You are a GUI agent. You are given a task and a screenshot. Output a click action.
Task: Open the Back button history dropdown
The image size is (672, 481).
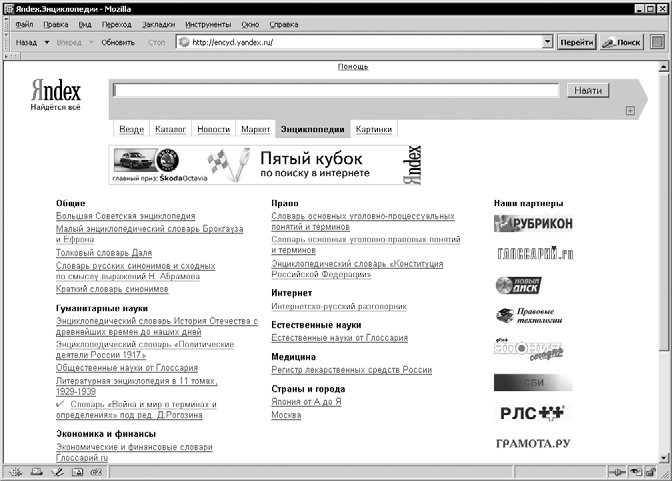47,42
